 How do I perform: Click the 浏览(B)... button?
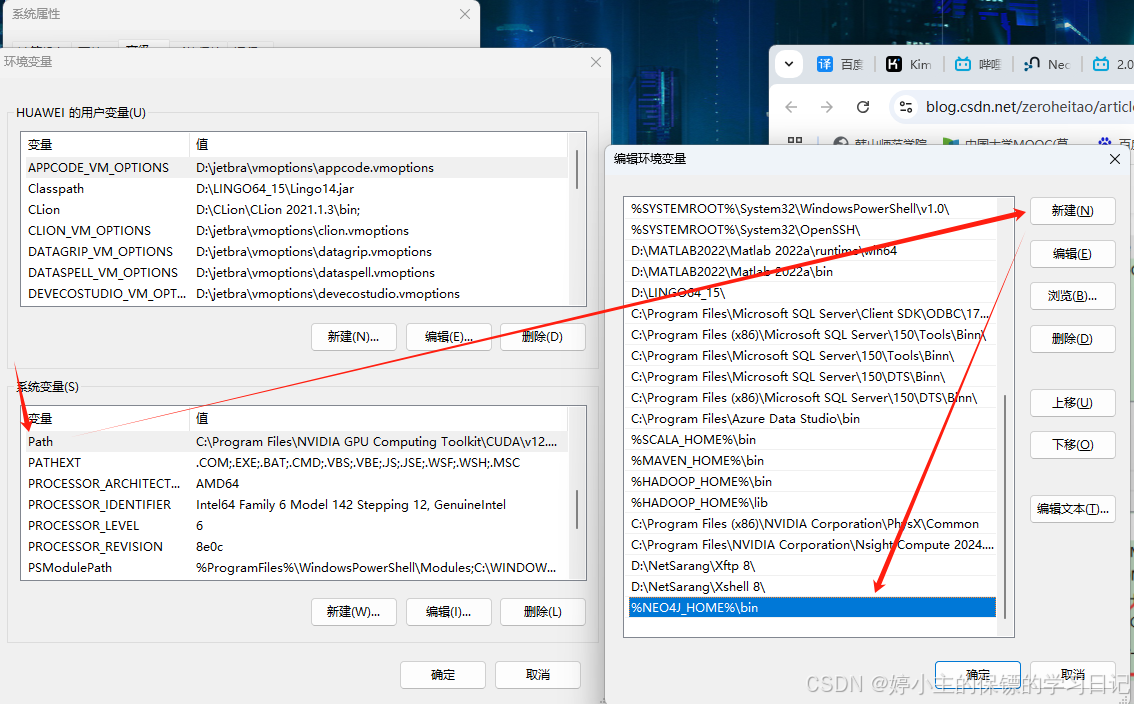pyautogui.click(x=1072, y=295)
